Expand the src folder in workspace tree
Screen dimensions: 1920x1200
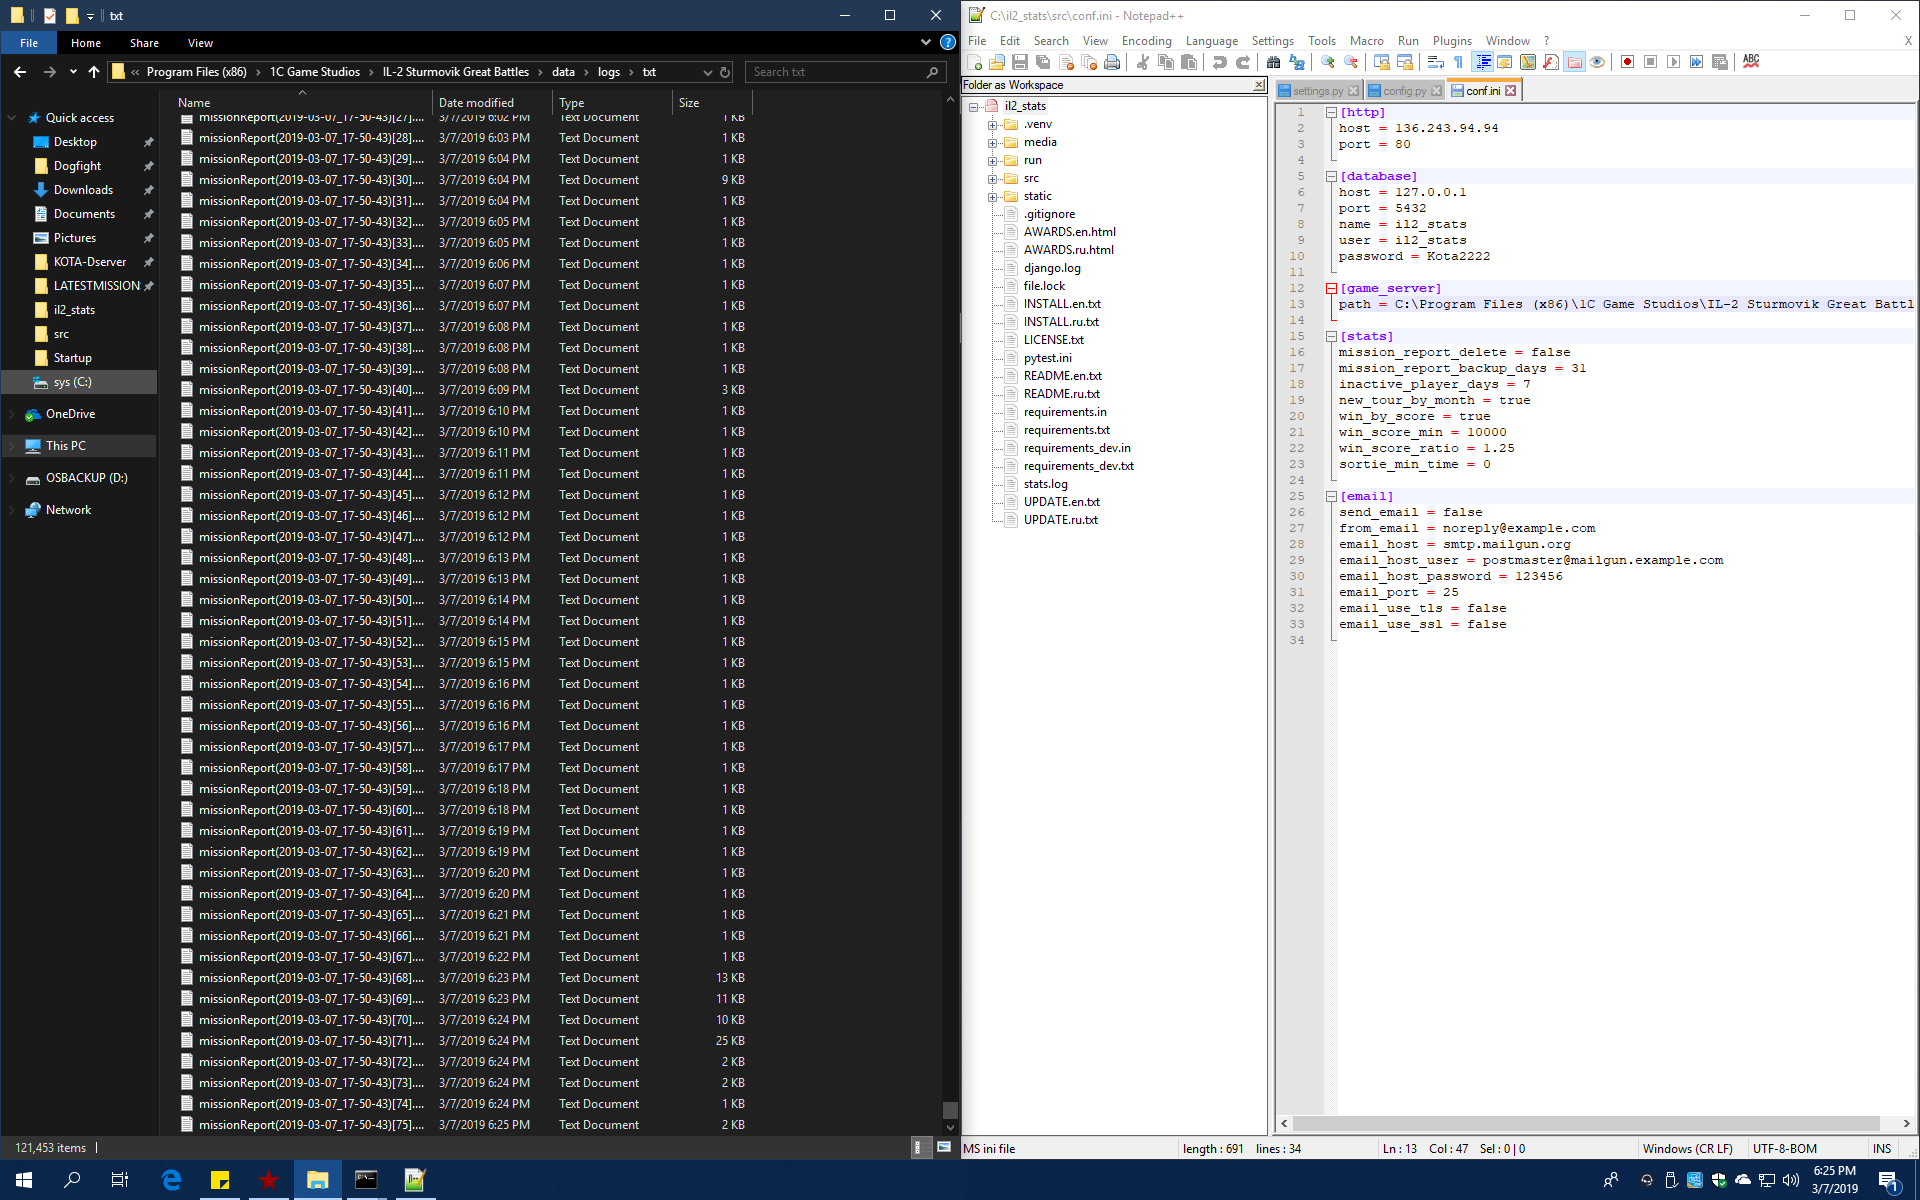click(x=992, y=179)
